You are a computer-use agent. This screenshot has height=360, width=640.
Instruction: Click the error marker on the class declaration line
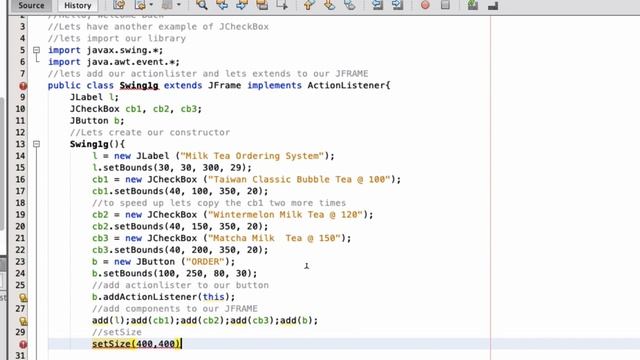click(x=23, y=86)
